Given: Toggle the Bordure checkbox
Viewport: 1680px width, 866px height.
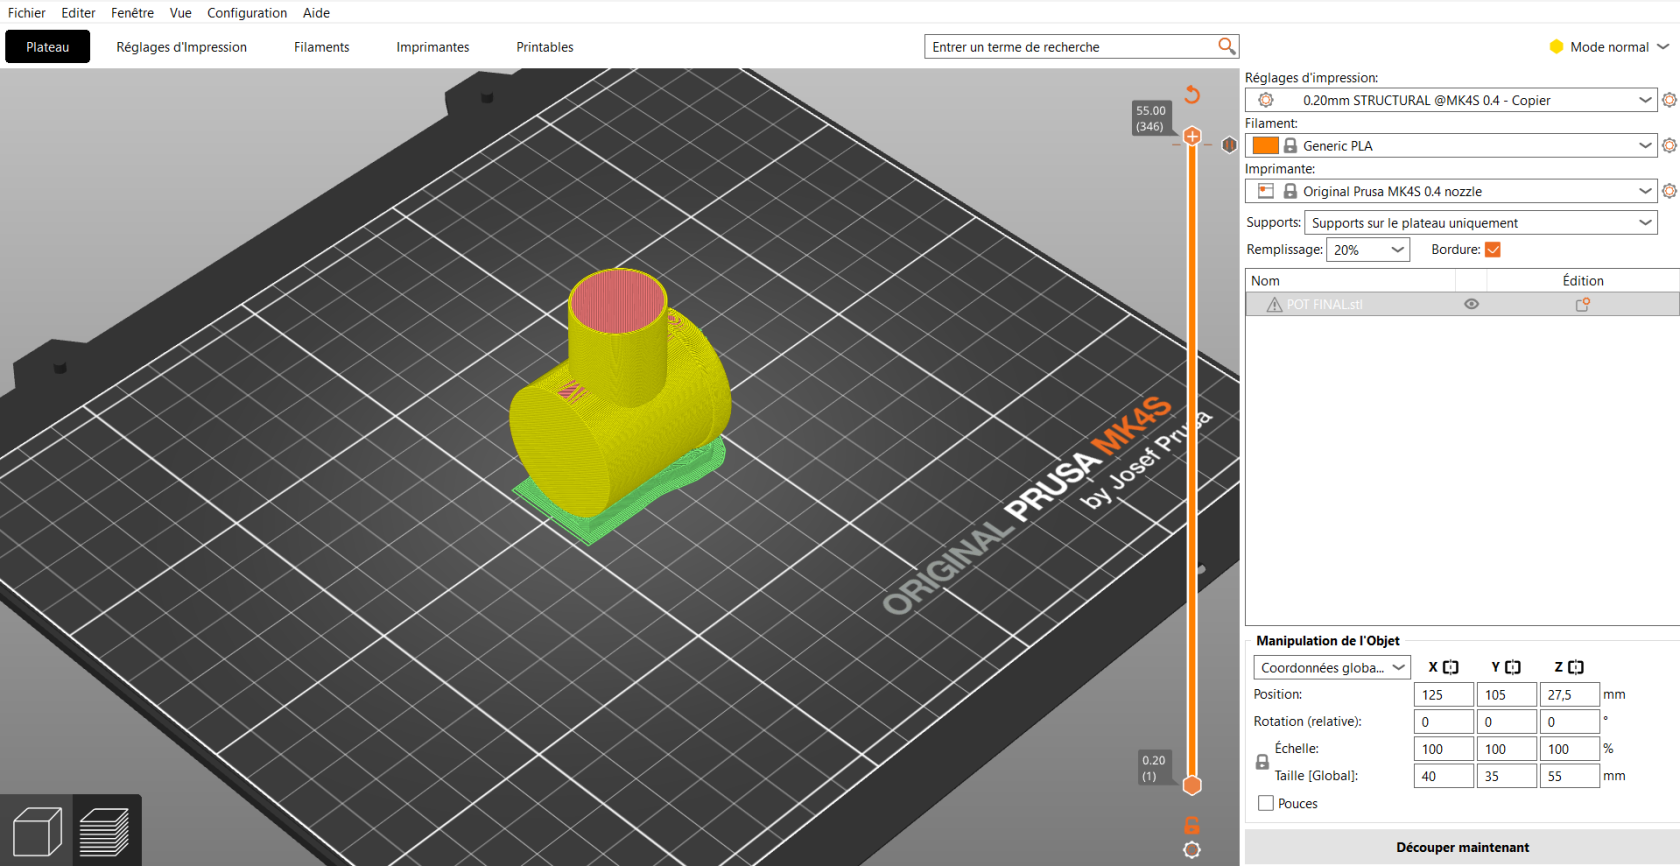Looking at the screenshot, I should pyautogui.click(x=1493, y=250).
